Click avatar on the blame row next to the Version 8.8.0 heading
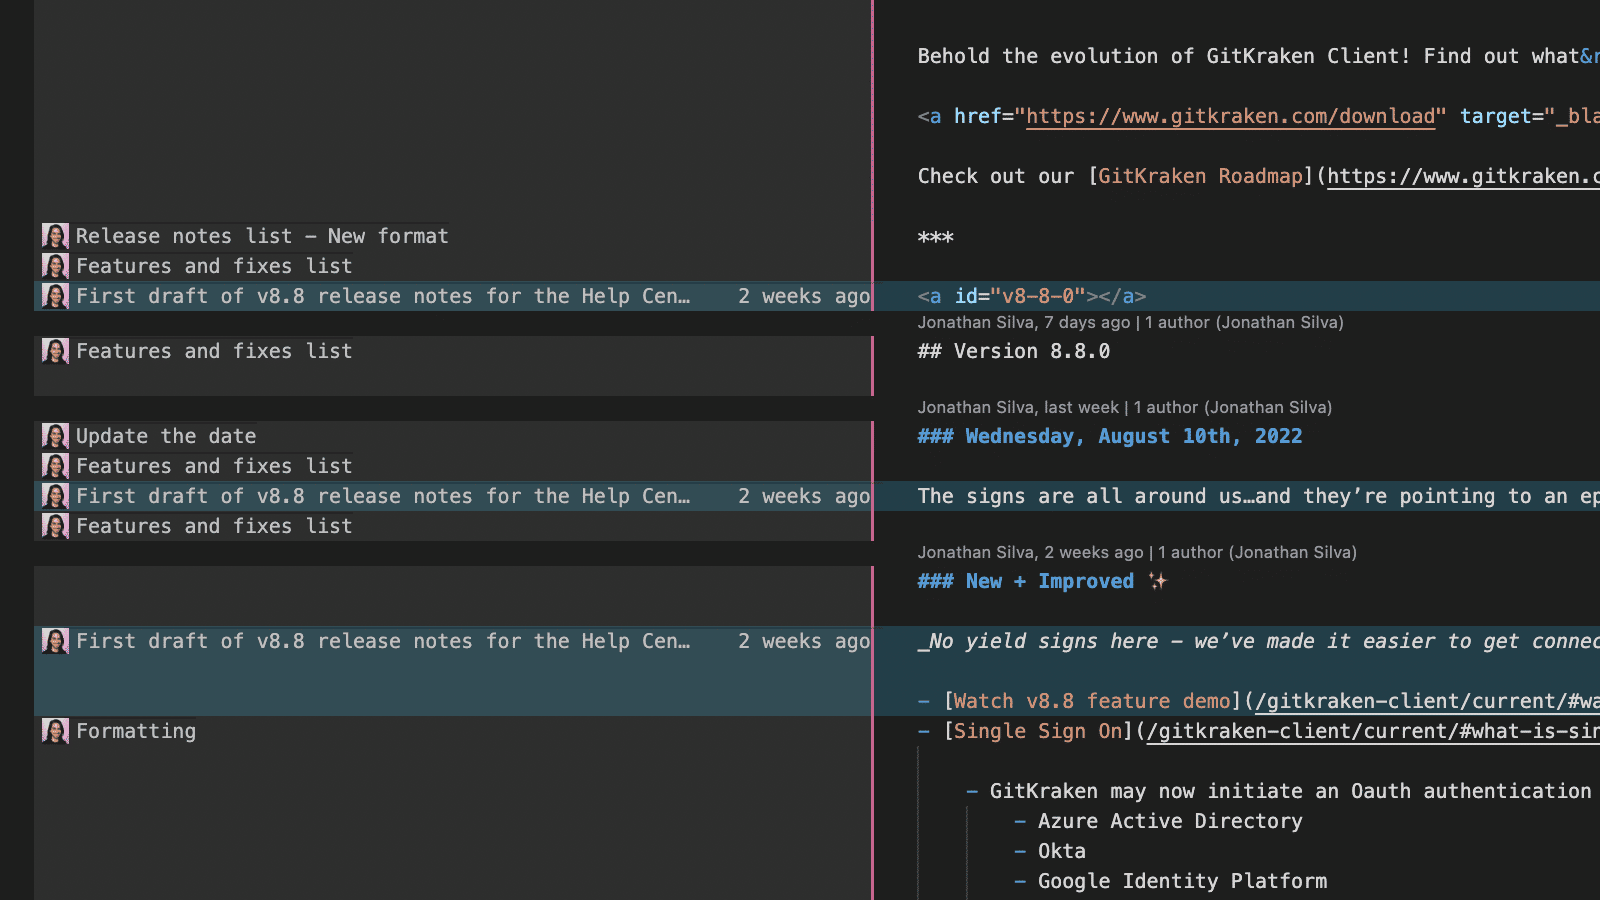Image resolution: width=1600 pixels, height=900 pixels. tap(55, 351)
